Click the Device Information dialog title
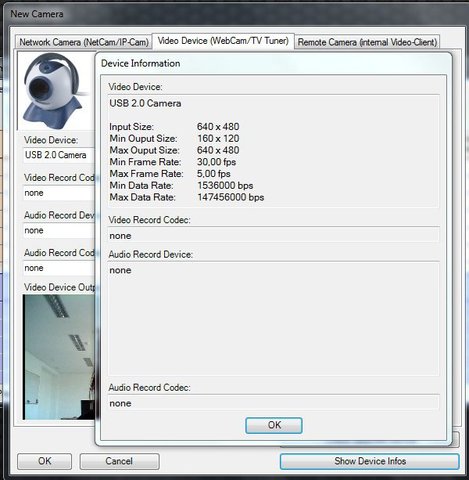The height and width of the screenshot is (480, 469). 140,63
